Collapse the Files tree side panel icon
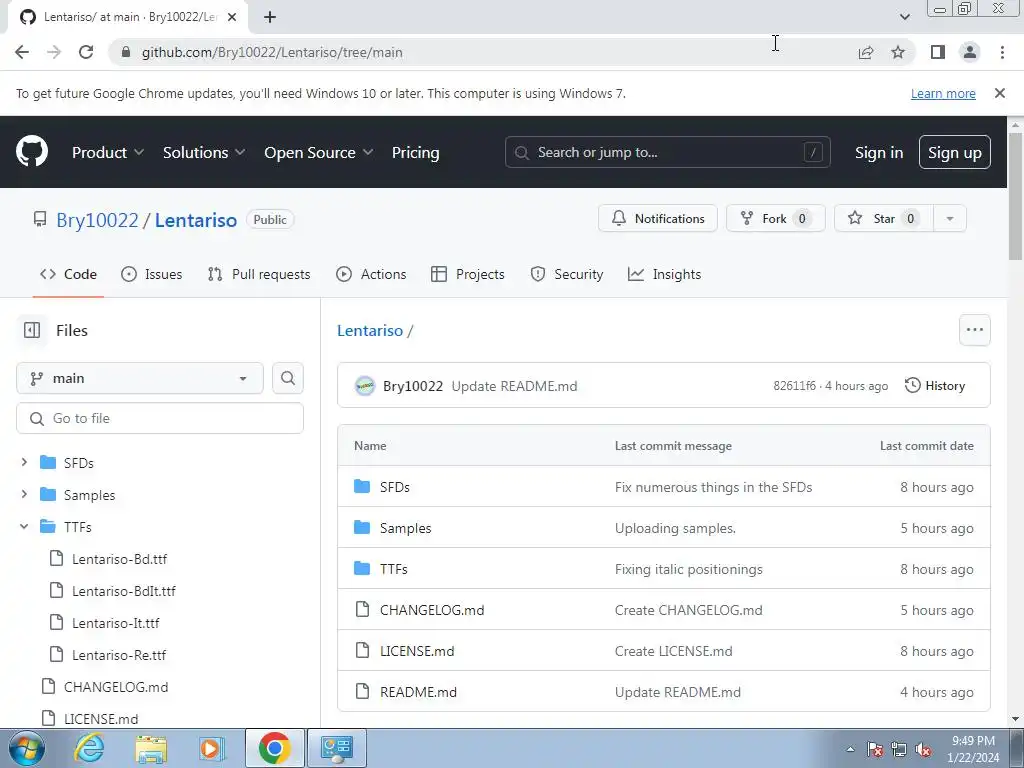This screenshot has height=768, width=1024. 32,330
